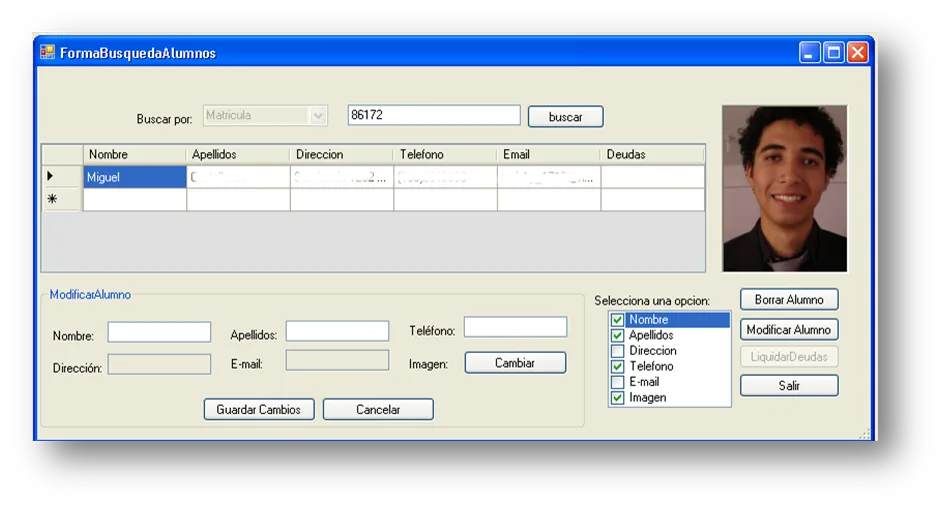The image size is (943, 506).
Task: Click the Modificar Alumno button
Action: [789, 330]
